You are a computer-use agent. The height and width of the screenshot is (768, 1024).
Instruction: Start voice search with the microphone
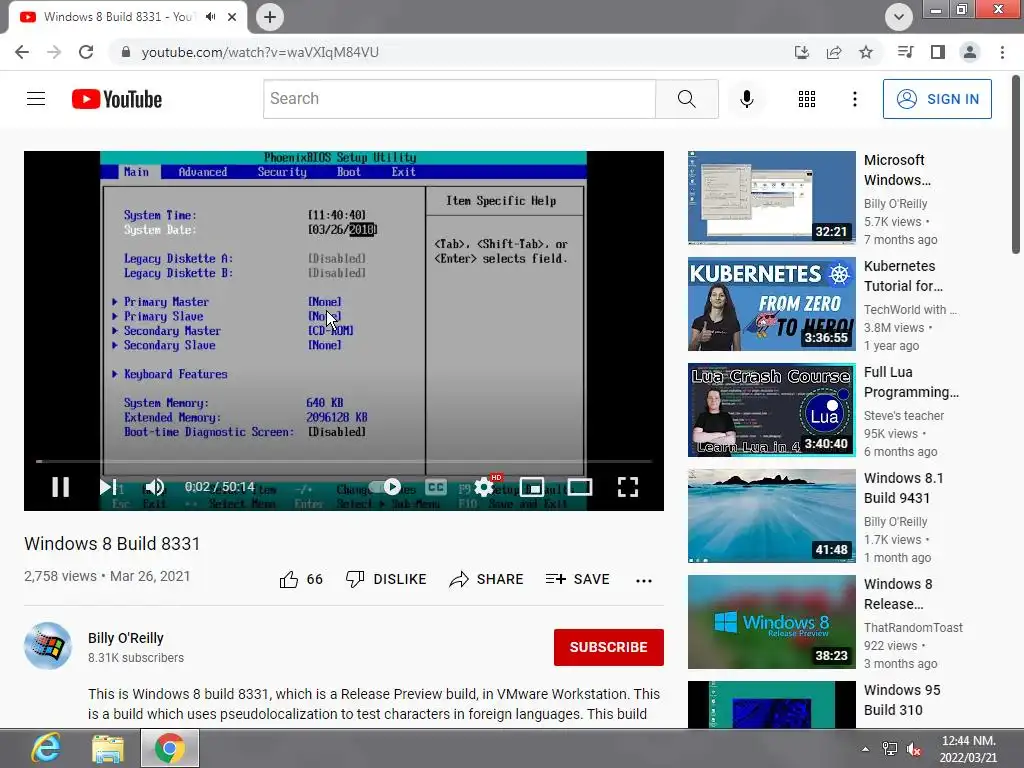(746, 99)
